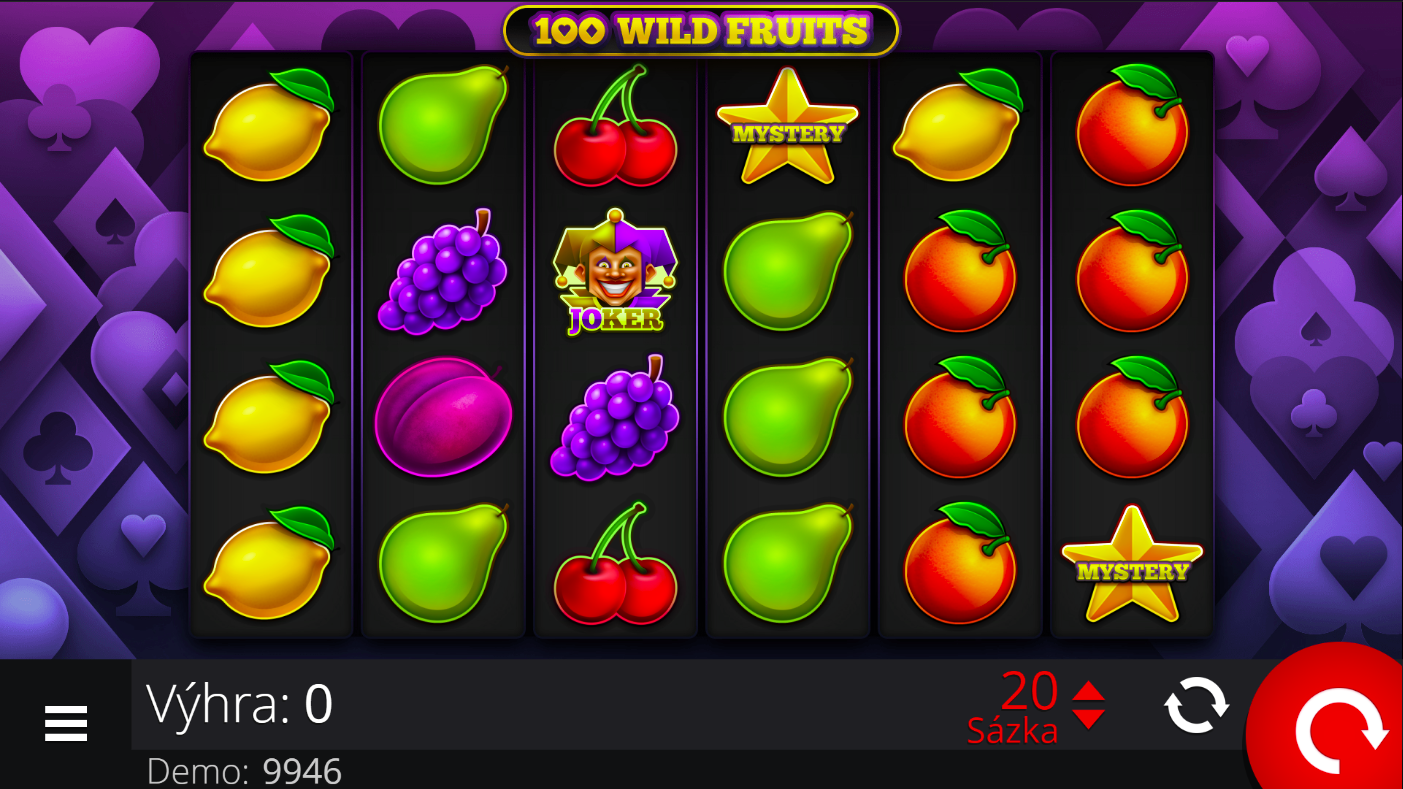The image size is (1403, 789).
Task: Click the Joker symbol on the reels
Action: [615, 272]
